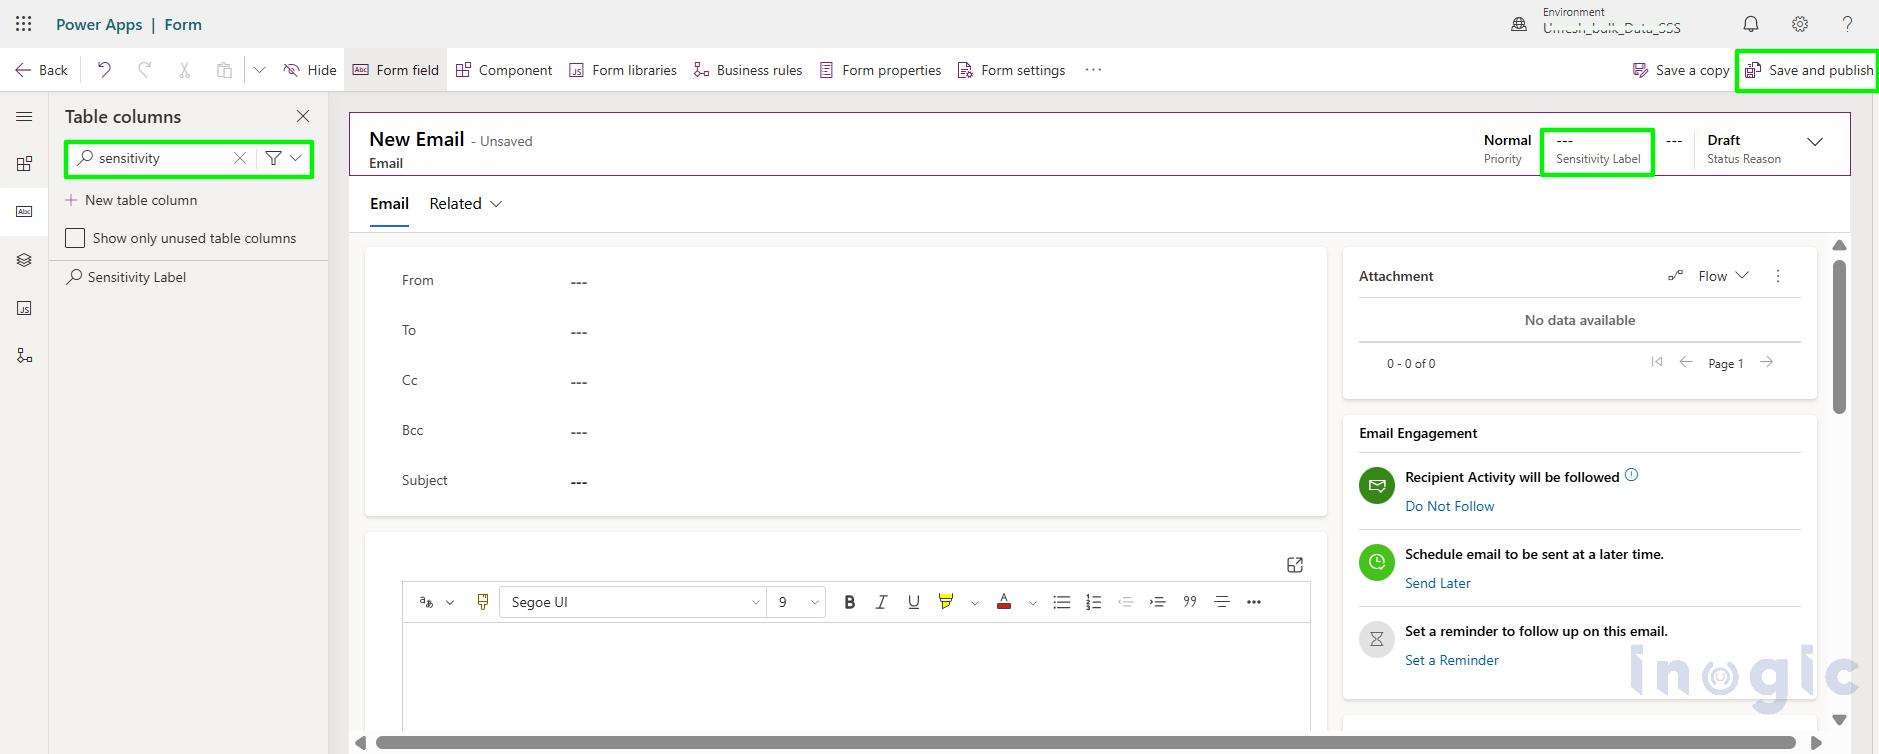Decrease indent in editor

coord(1125,602)
